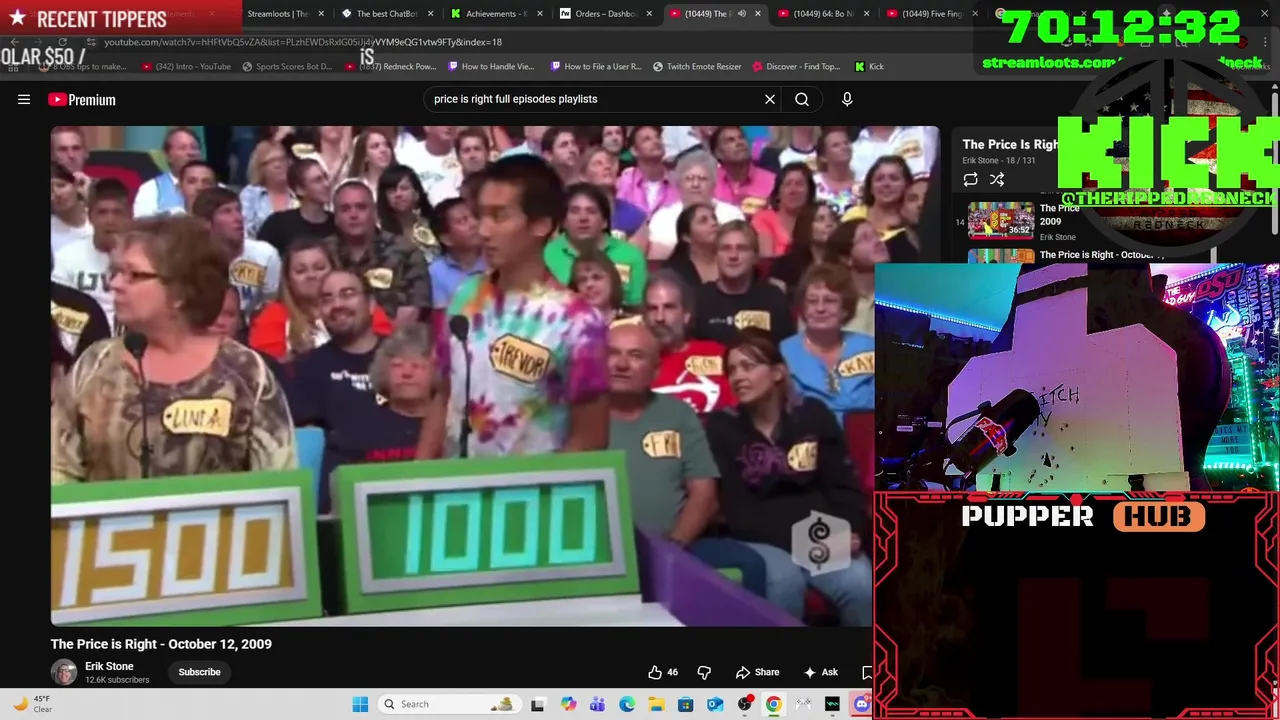The height and width of the screenshot is (720, 1280).
Task: Open Microsoft Edge from the taskbar
Action: 627,704
